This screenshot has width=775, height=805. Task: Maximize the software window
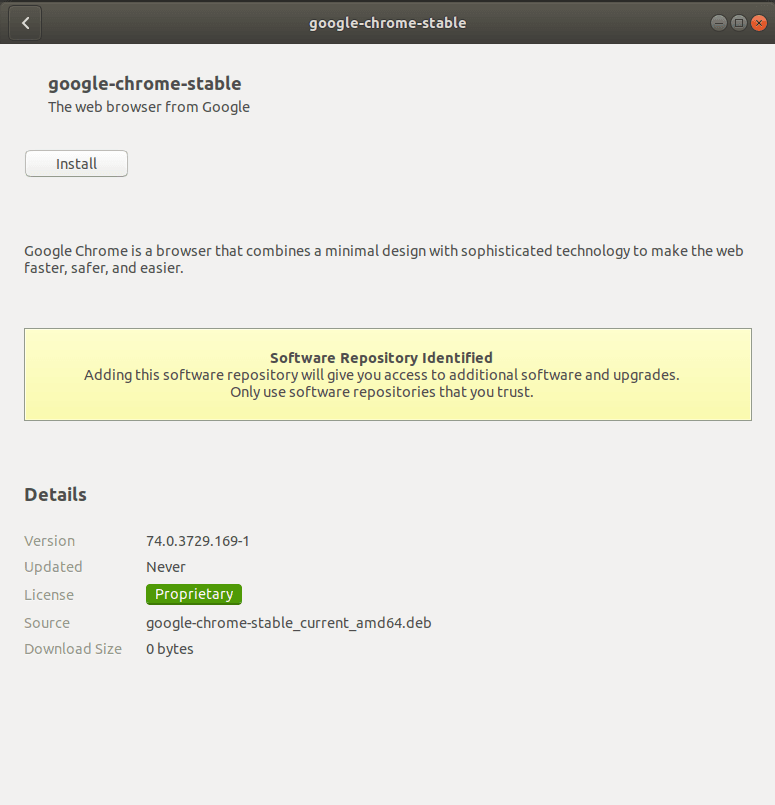point(739,23)
